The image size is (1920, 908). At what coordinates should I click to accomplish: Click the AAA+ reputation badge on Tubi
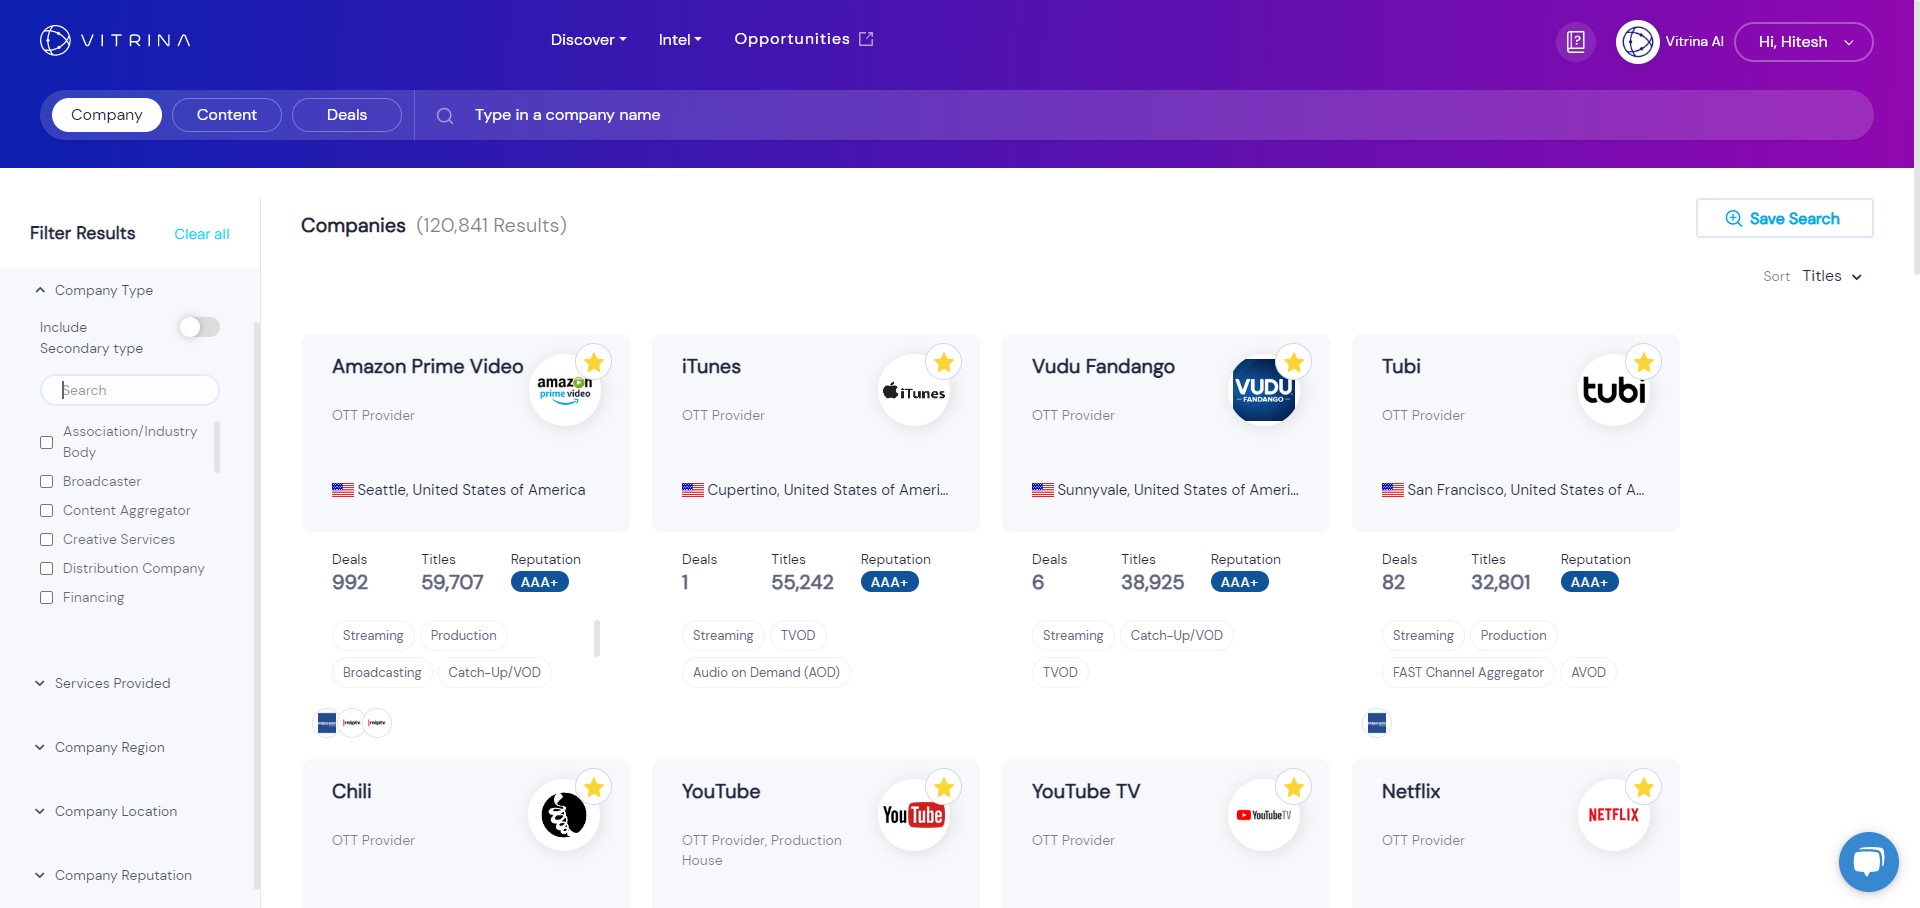(1589, 582)
